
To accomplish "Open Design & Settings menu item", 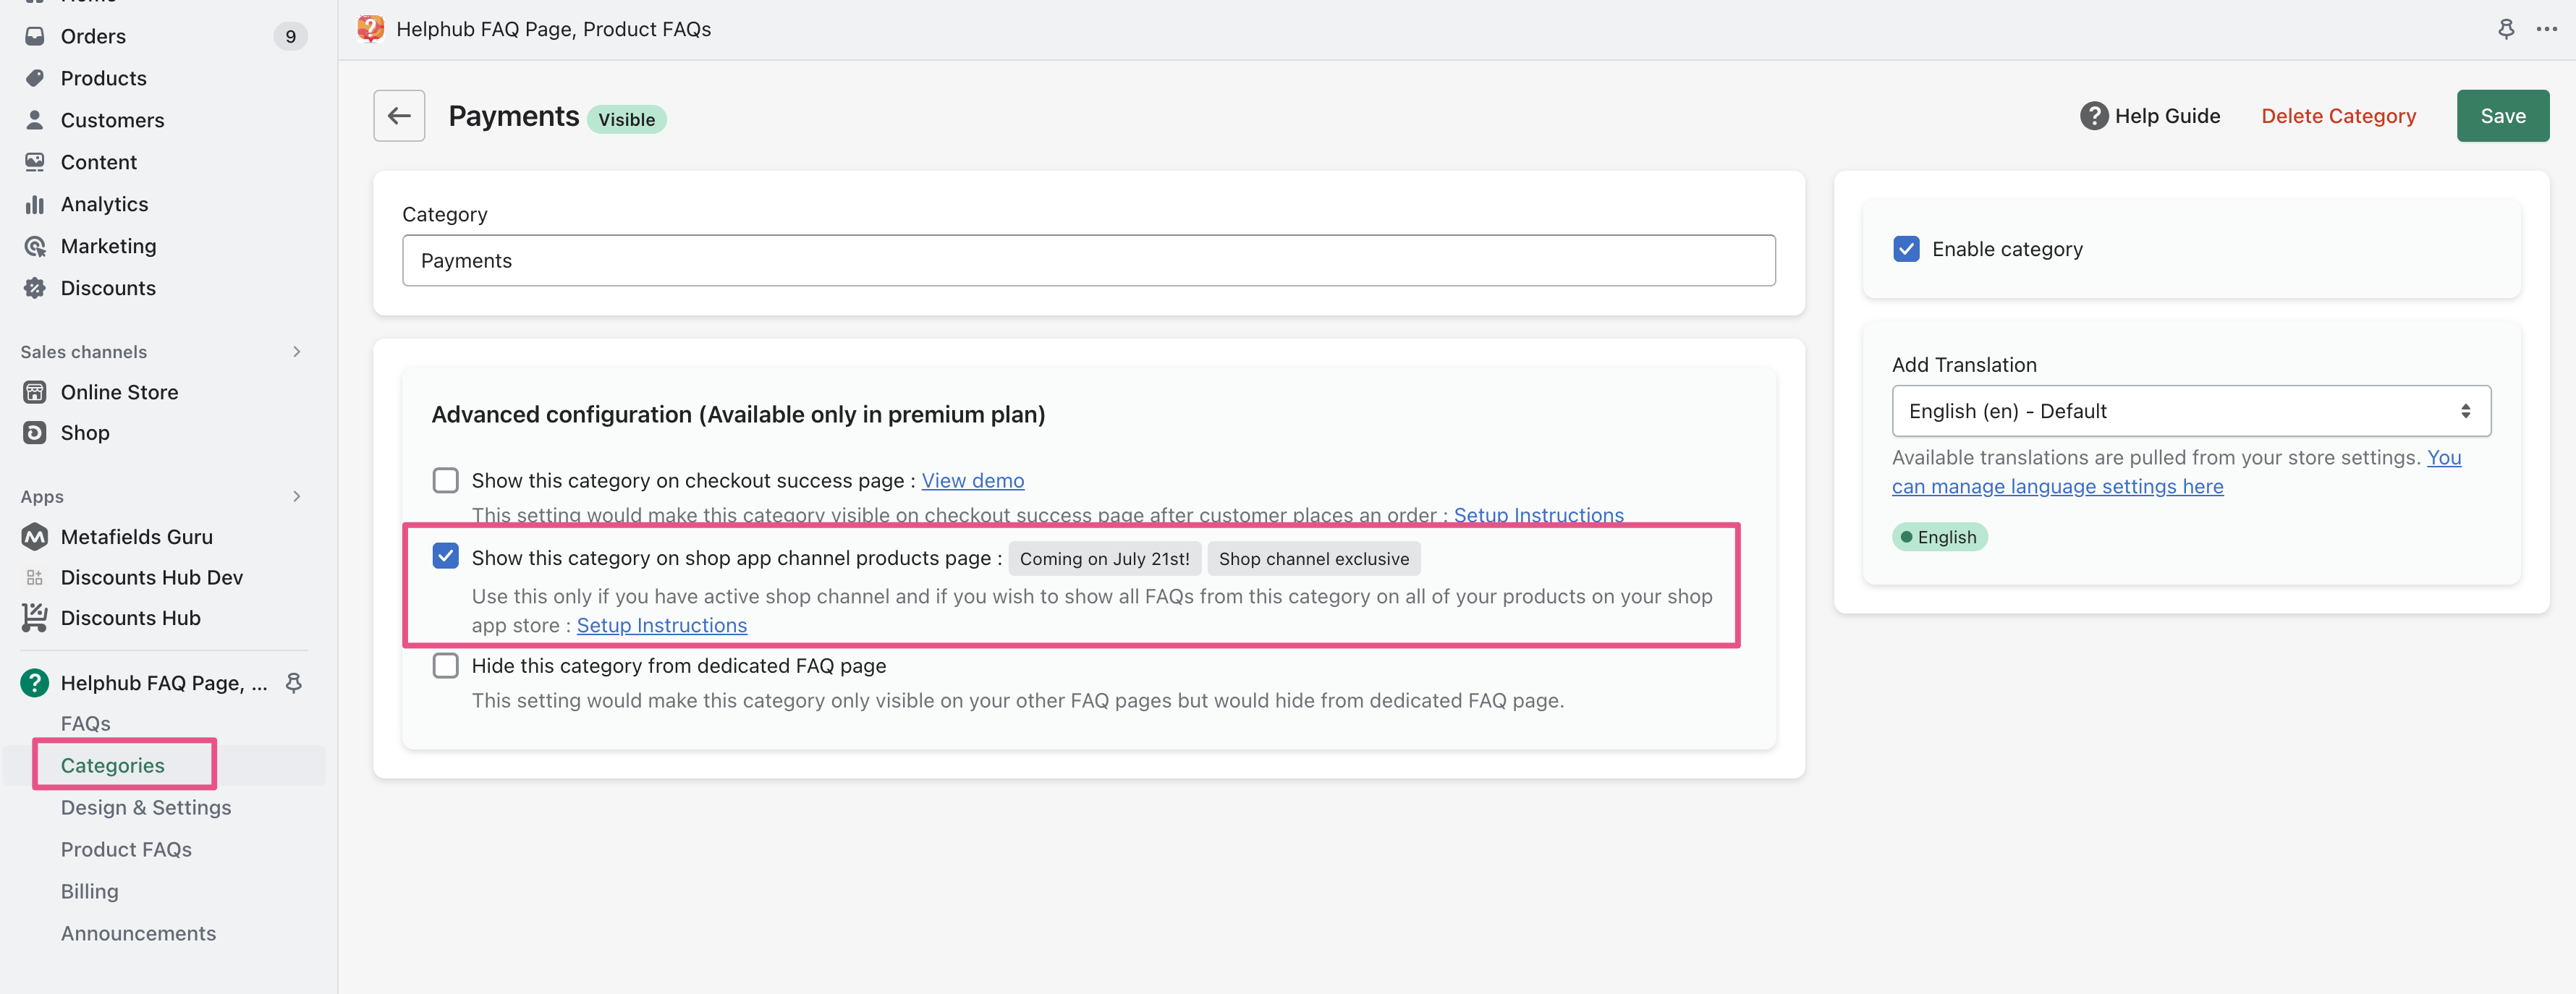I will click(146, 807).
